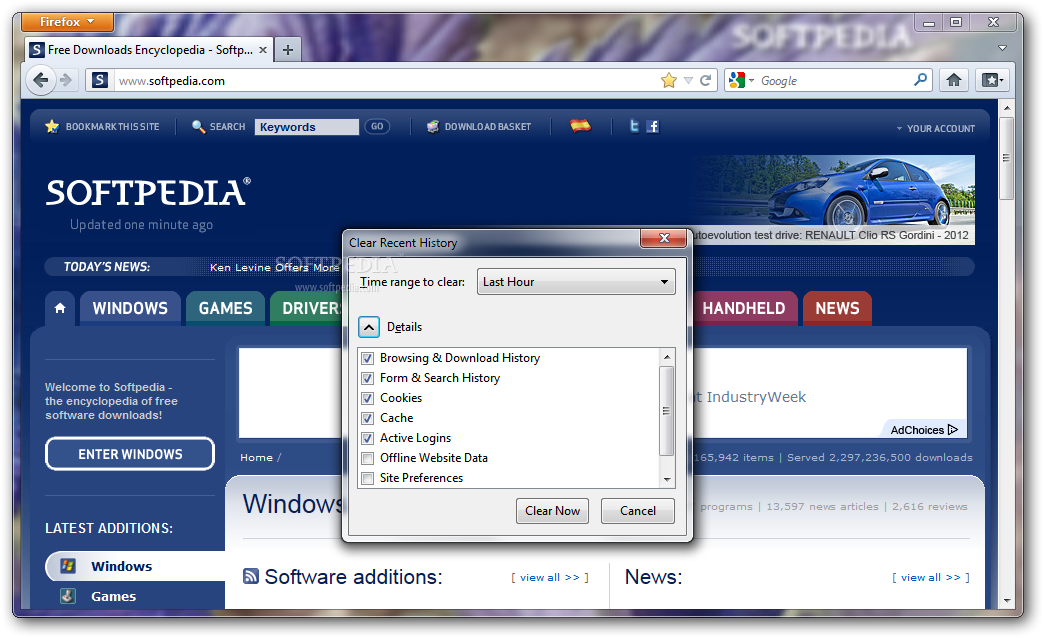Click the details list scrollbar thumb
The height and width of the screenshot is (638, 1044).
(666, 411)
